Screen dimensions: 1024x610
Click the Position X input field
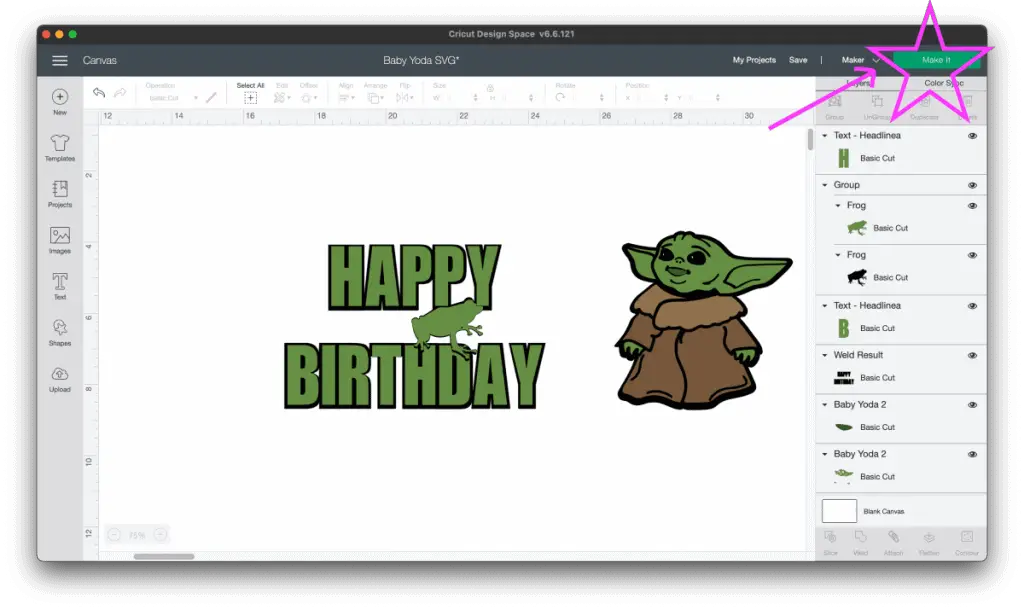point(645,98)
